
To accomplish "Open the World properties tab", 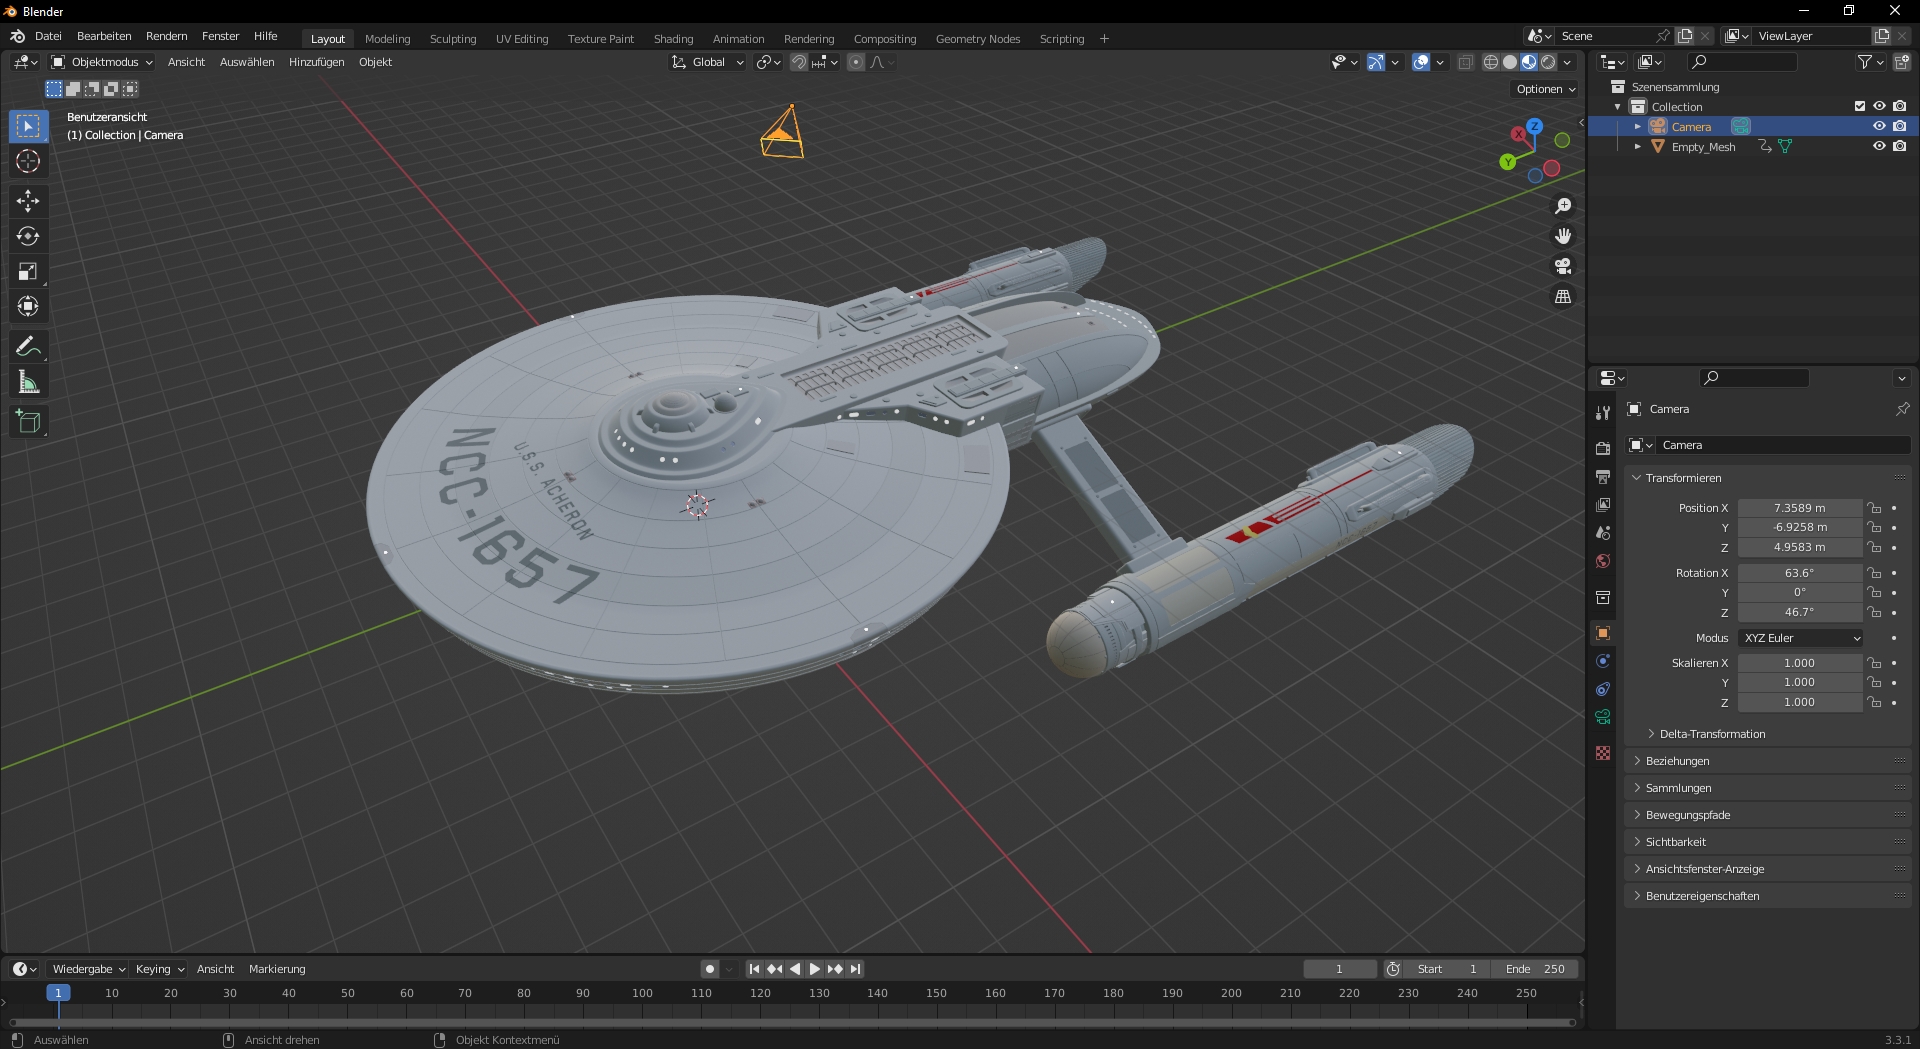I will click(x=1603, y=561).
